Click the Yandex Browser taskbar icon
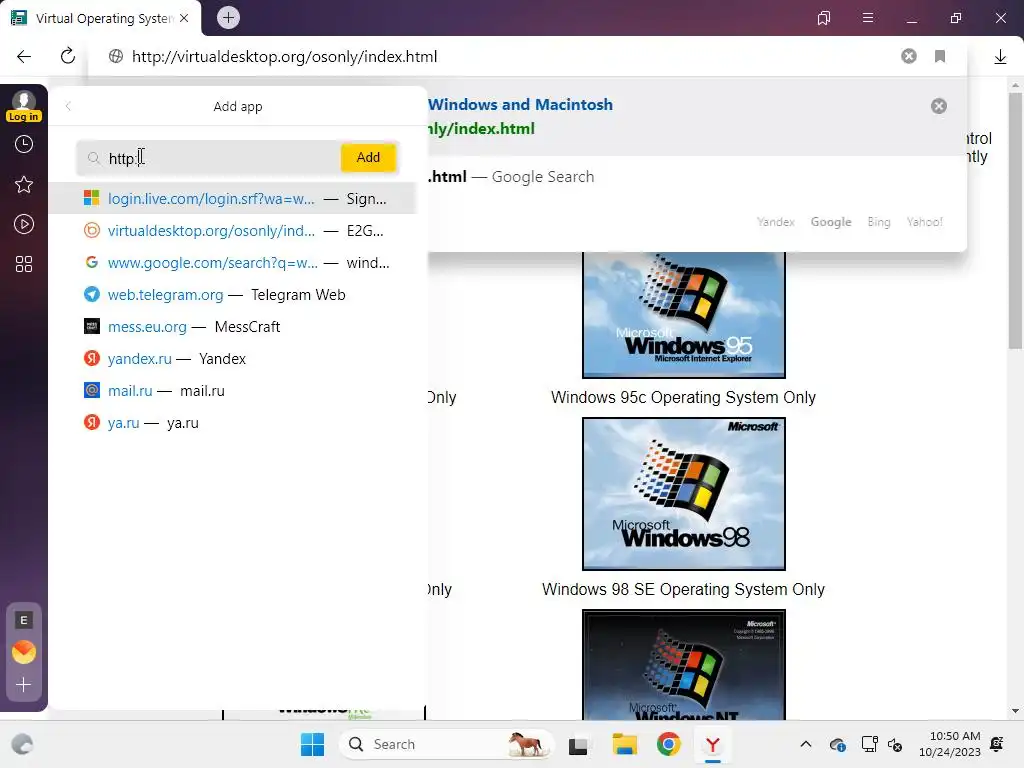 (712, 744)
